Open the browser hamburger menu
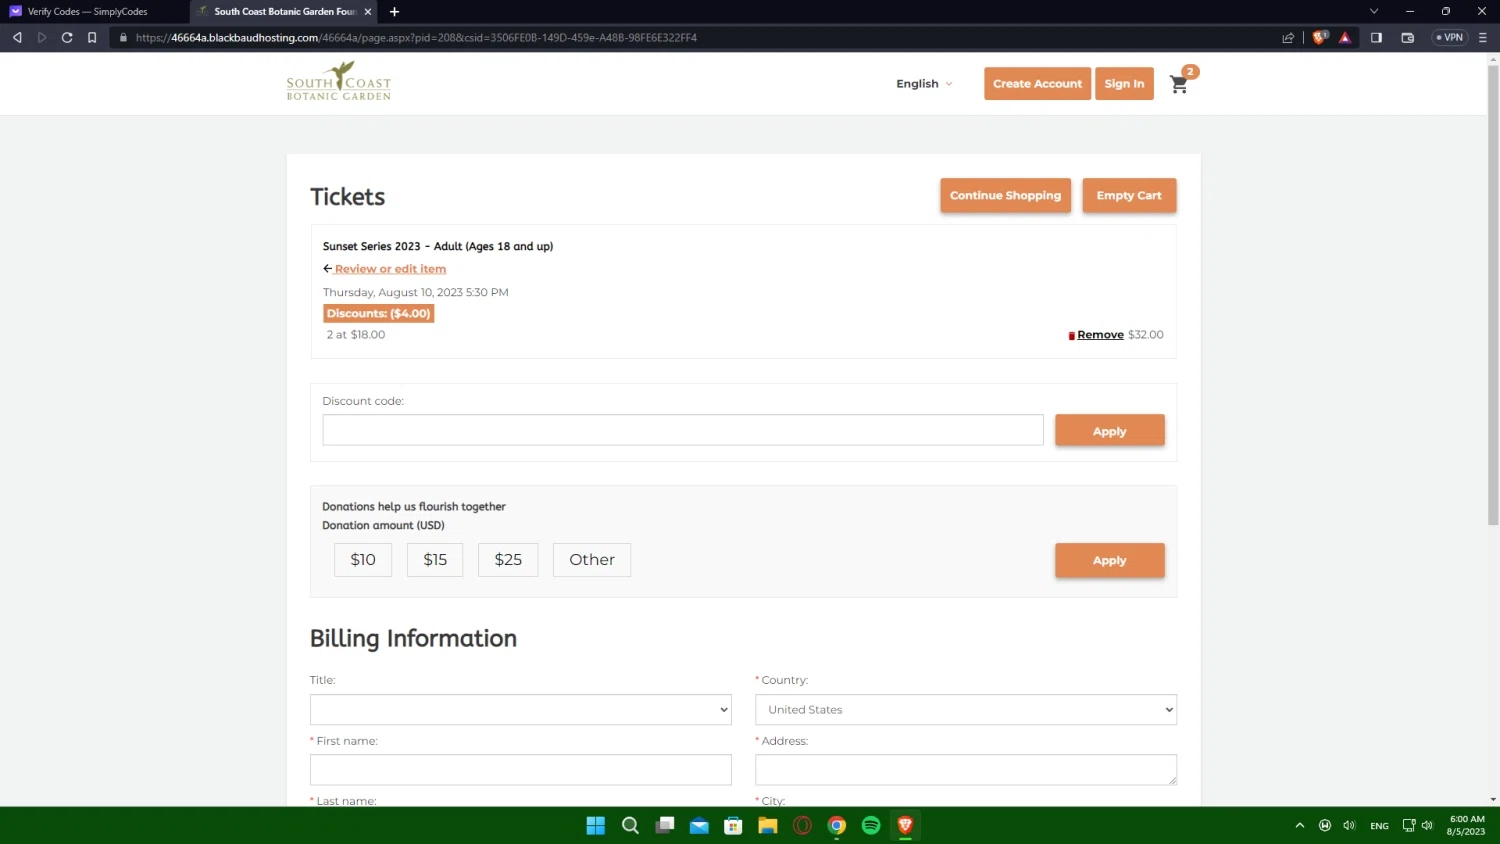The image size is (1500, 844). 1483,38
